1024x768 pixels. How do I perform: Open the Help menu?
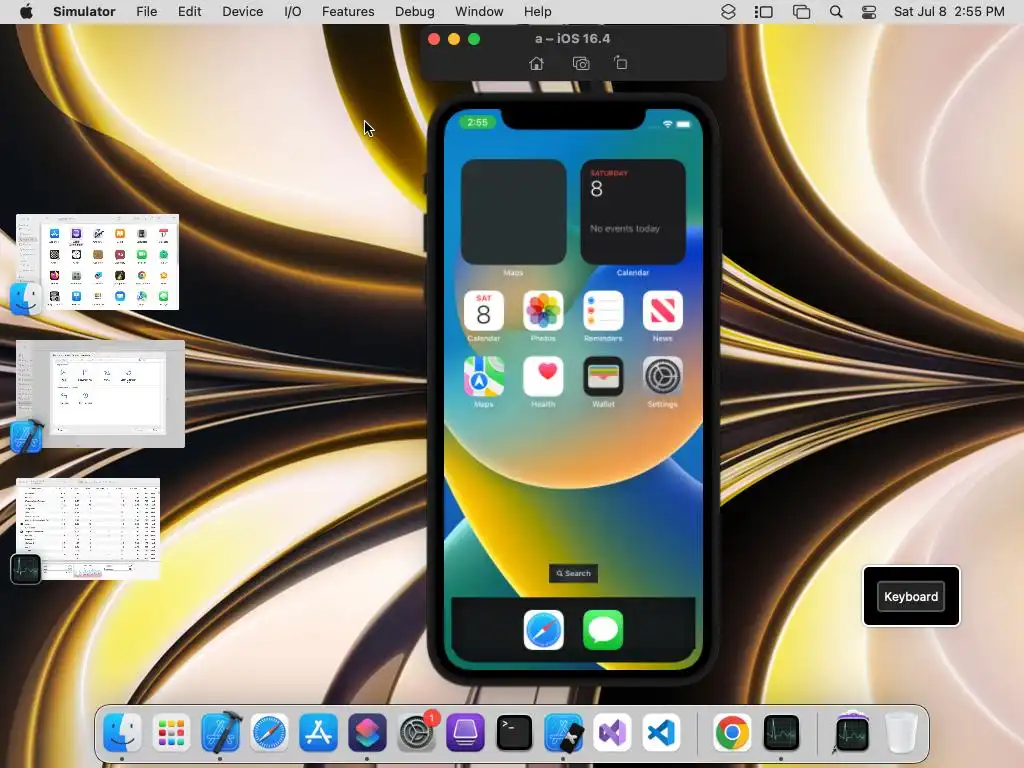point(537,12)
